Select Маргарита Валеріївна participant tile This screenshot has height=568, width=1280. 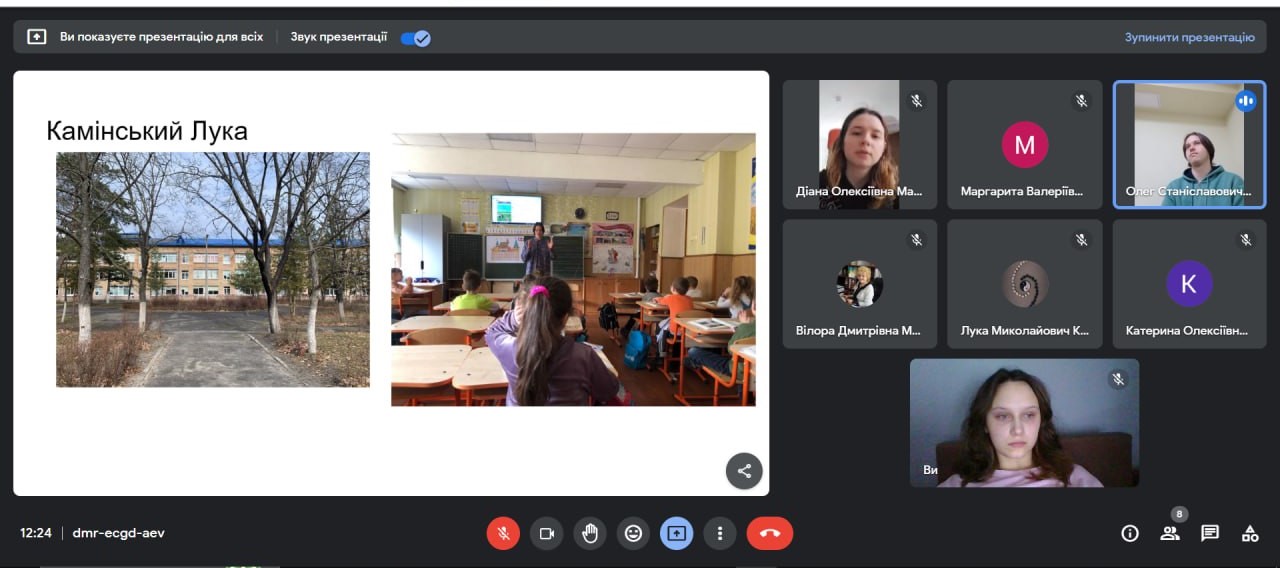click(x=1025, y=145)
